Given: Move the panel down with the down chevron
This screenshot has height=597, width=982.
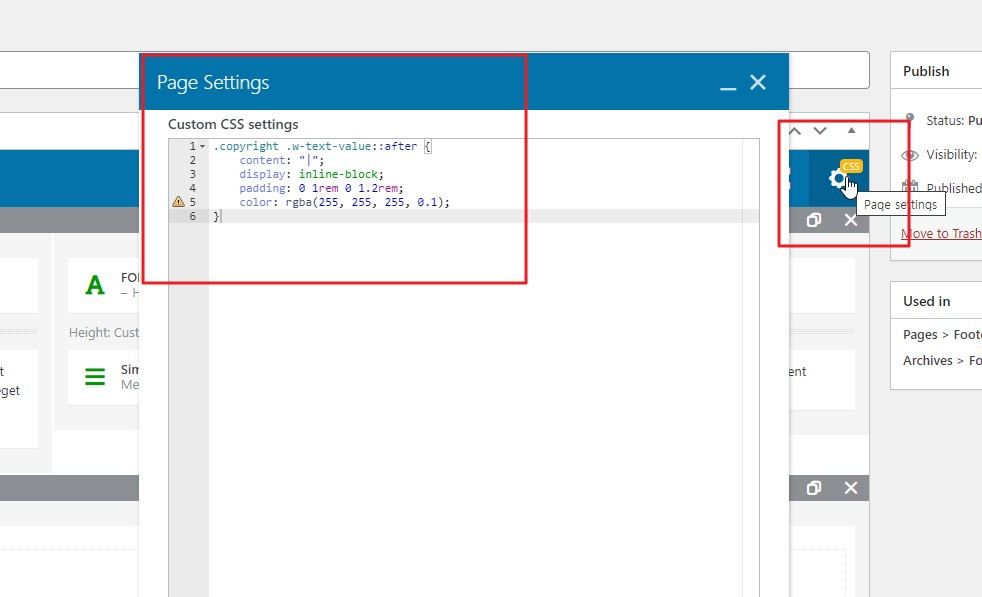Looking at the screenshot, I should [x=820, y=131].
